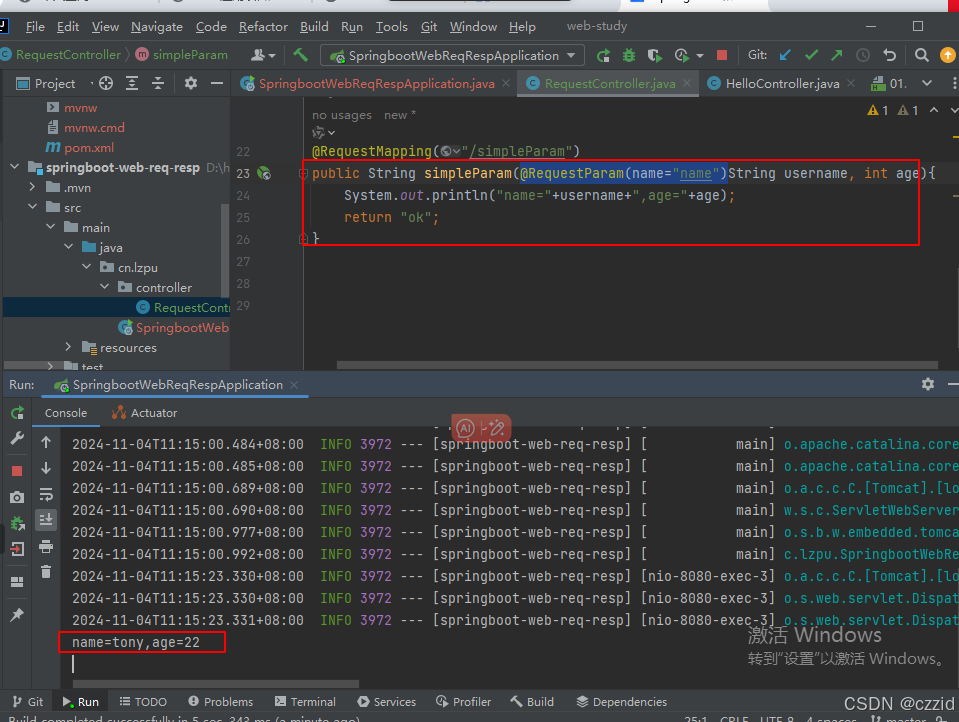Viewport: 959px width, 722px height.
Task: Click scroll down arrow in console
Action: pyautogui.click(x=46, y=468)
